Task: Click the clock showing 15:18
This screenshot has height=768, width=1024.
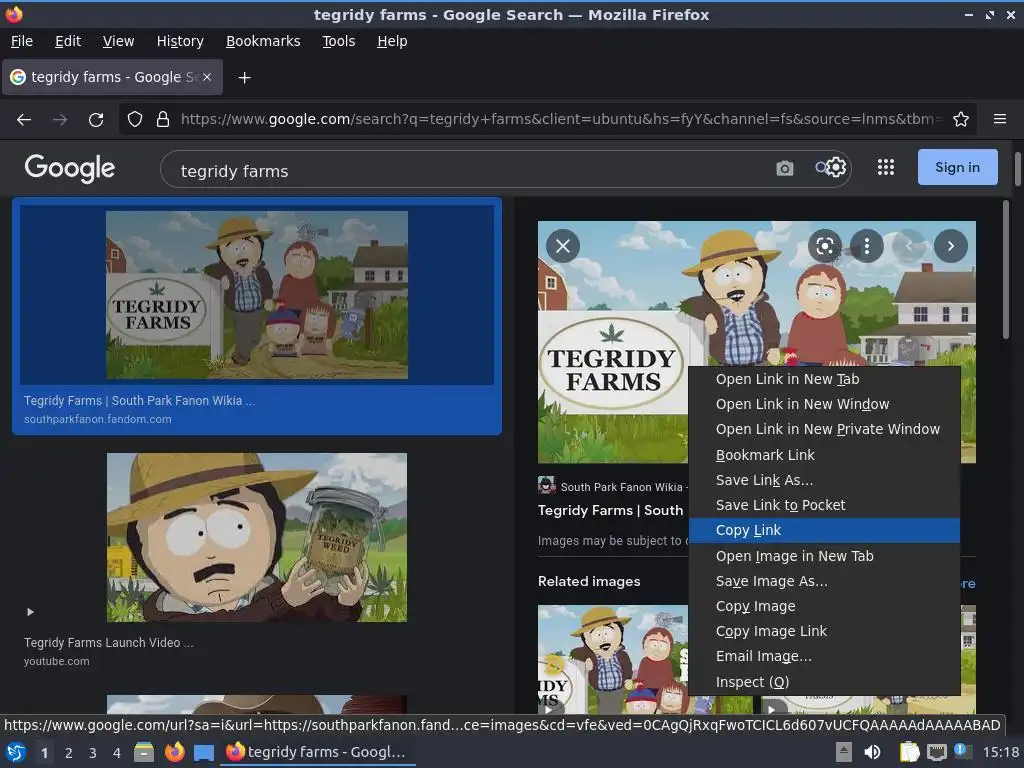Action: click(1000, 752)
